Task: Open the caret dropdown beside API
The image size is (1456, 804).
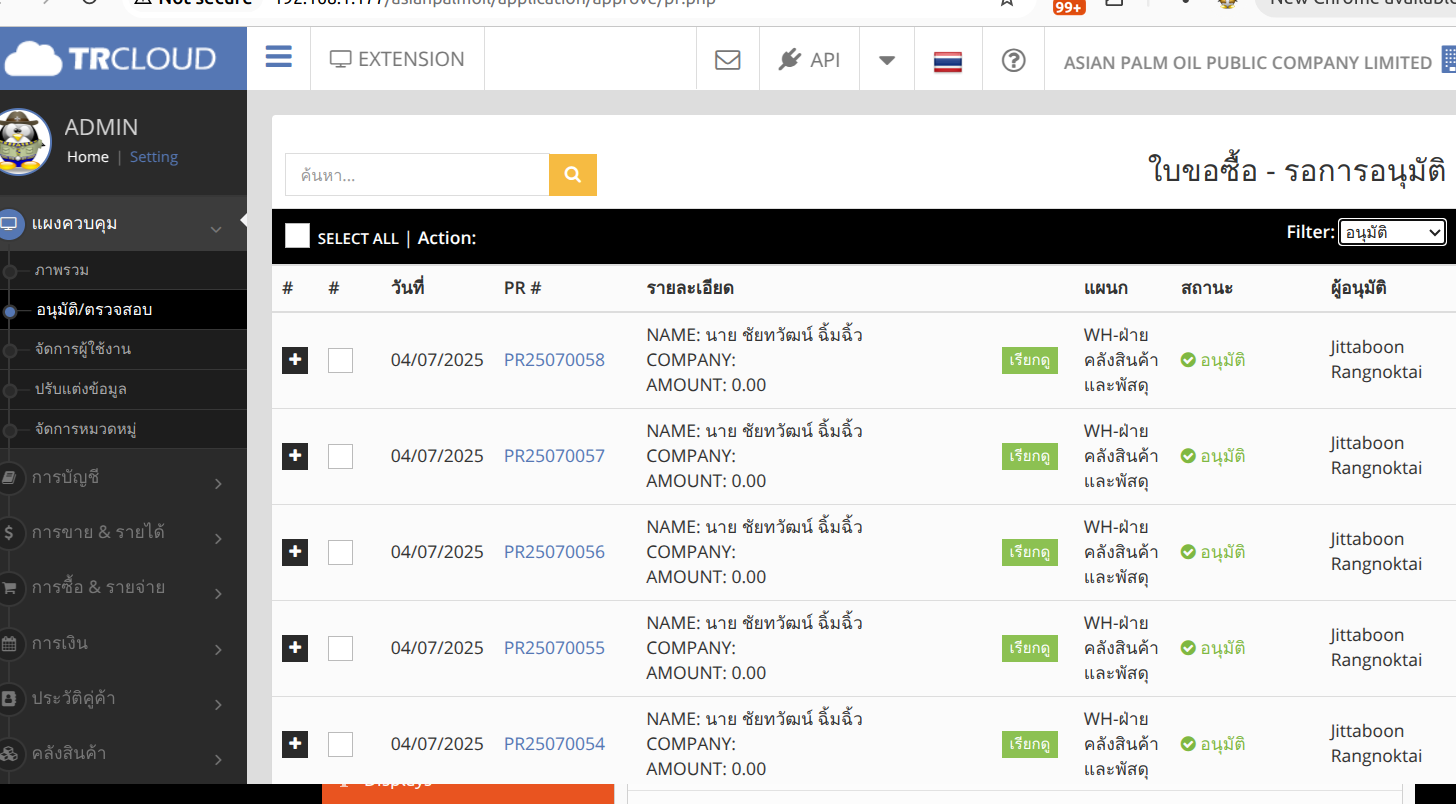Action: point(886,60)
